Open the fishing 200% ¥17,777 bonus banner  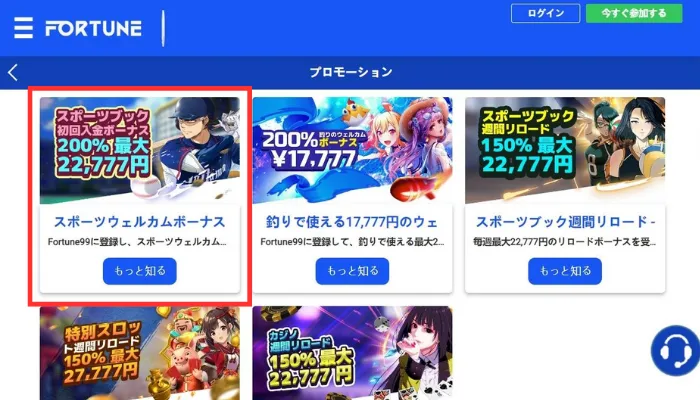pos(352,150)
